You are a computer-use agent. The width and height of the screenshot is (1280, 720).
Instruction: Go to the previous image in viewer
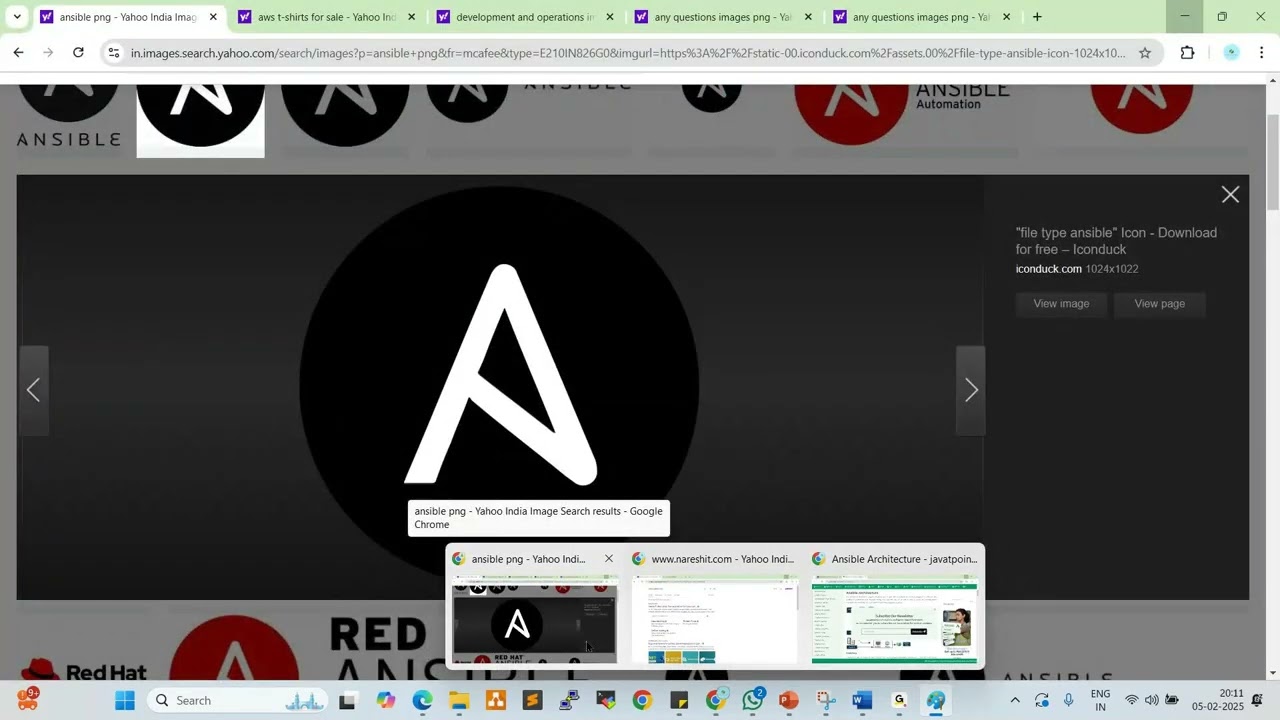[33, 390]
